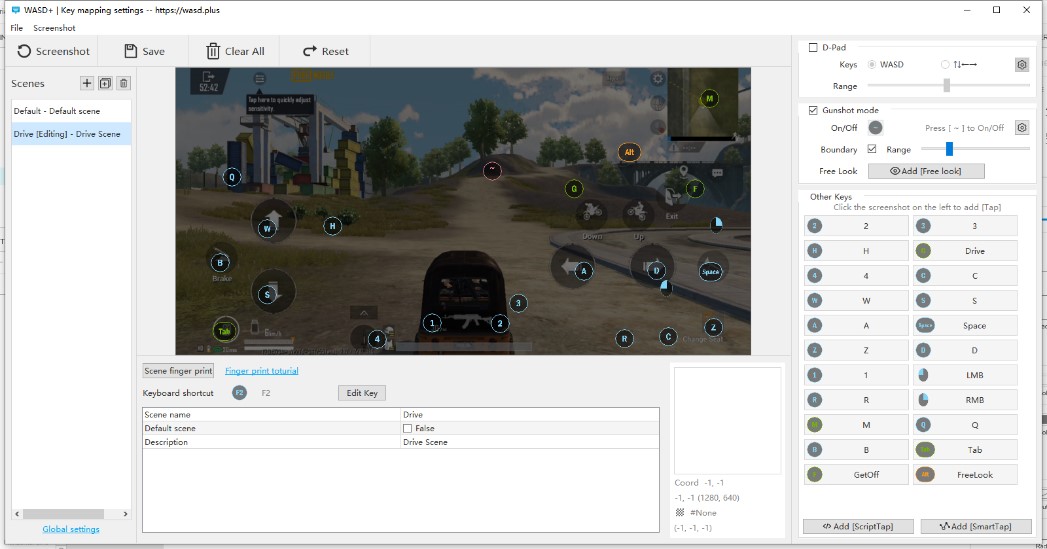Delete the scene with the trash icon
The width and height of the screenshot is (1047, 549).
pos(123,83)
